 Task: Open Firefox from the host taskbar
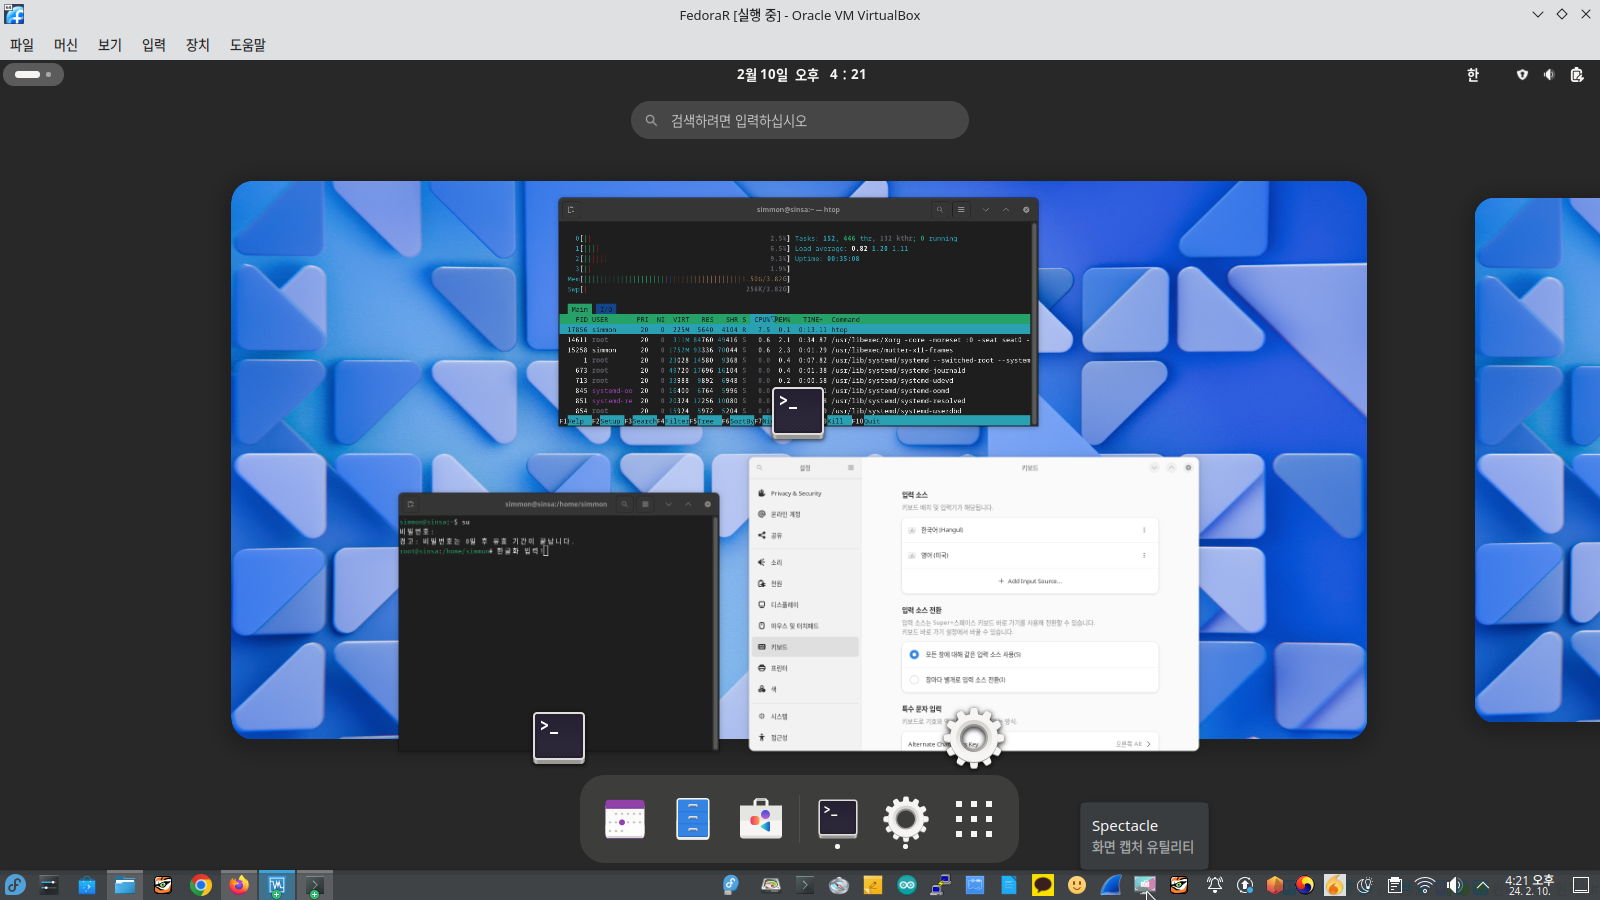tap(238, 885)
